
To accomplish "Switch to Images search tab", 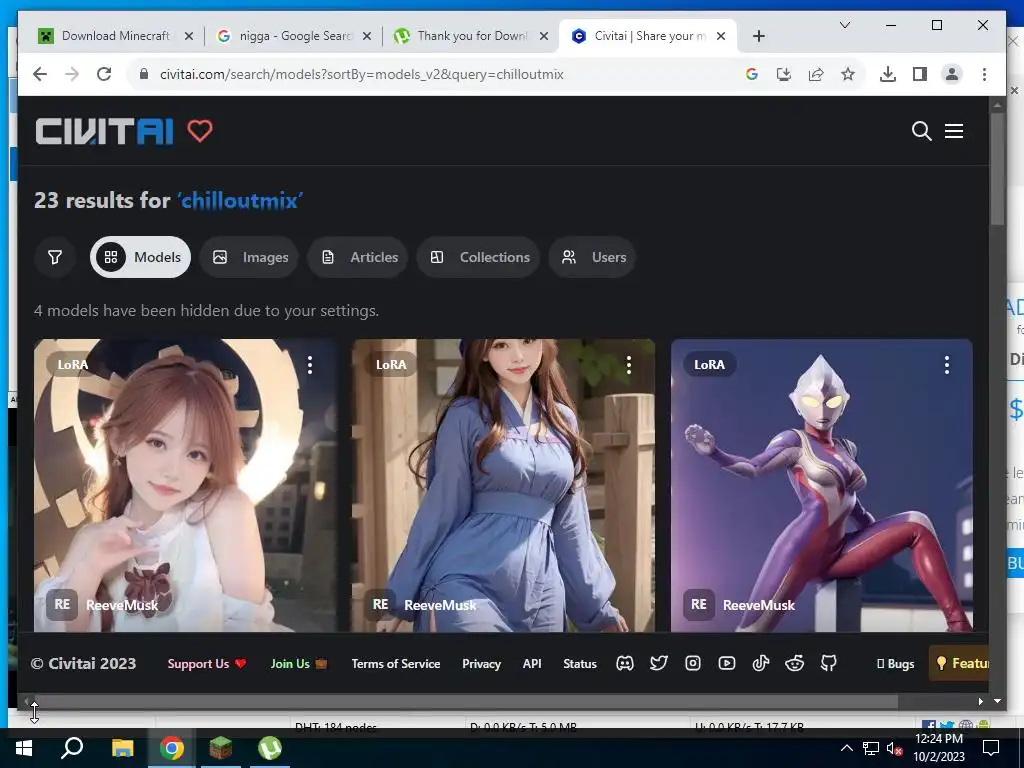I will [x=249, y=257].
